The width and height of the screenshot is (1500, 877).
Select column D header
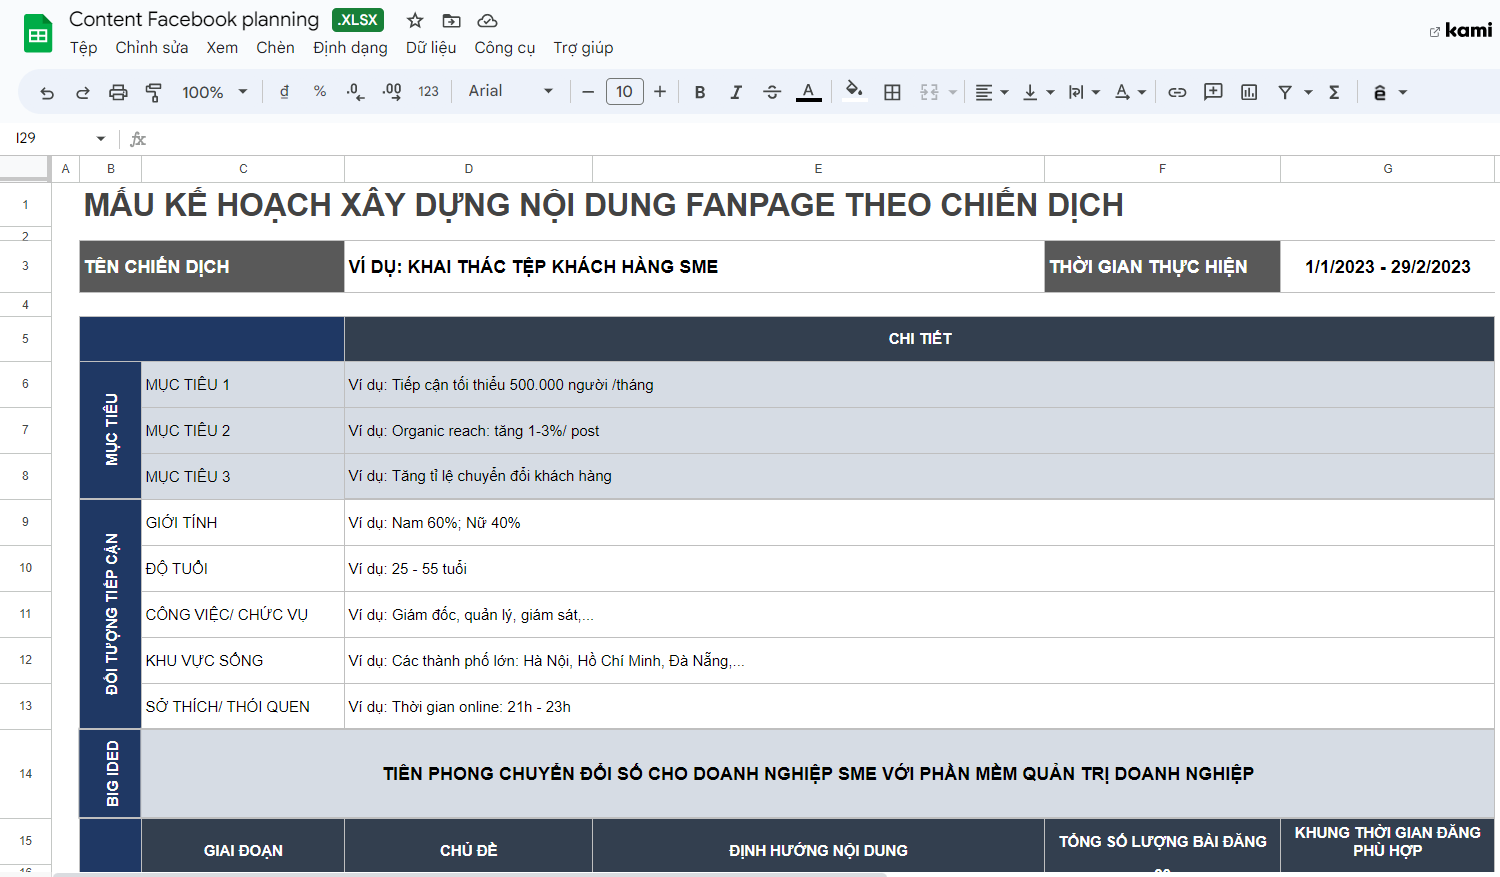click(x=468, y=169)
